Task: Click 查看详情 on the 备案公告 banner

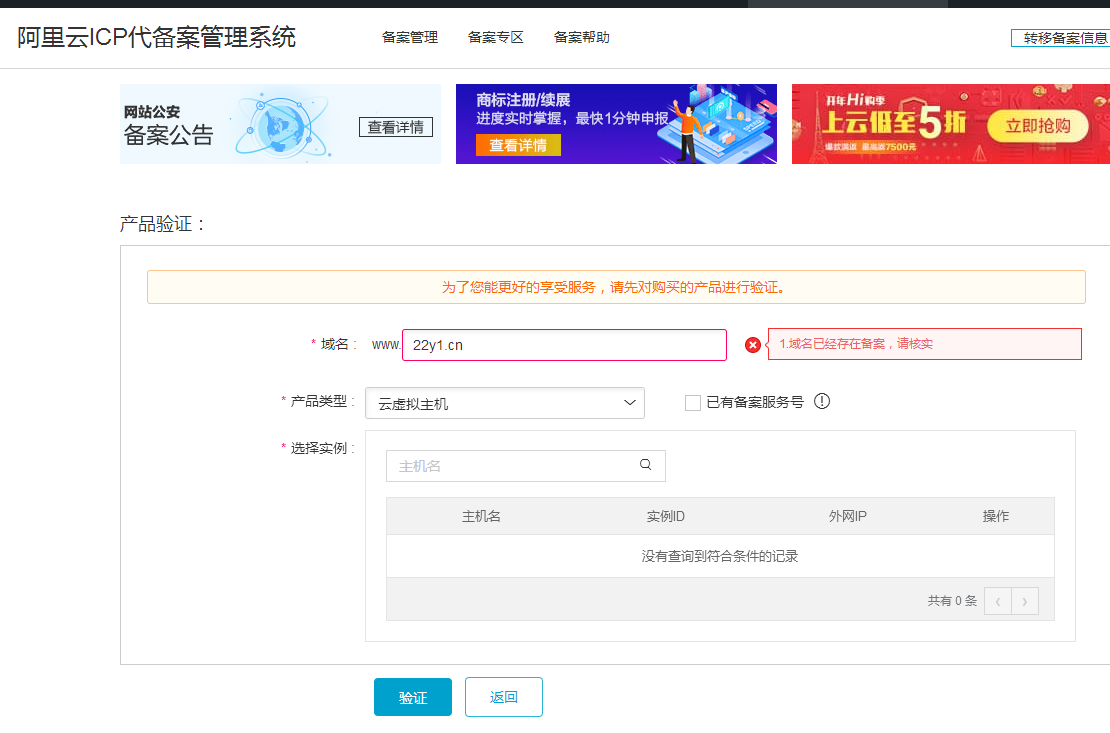Action: click(x=396, y=127)
